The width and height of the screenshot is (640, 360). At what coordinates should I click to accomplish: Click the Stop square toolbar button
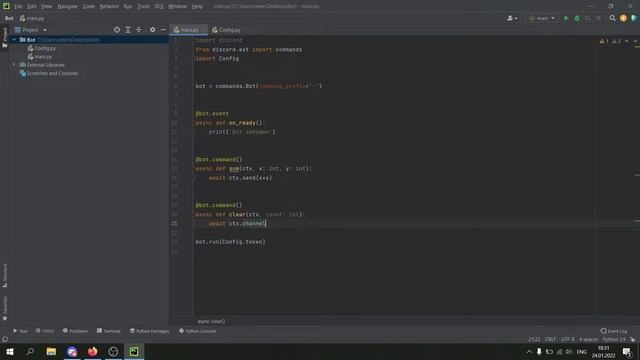pyautogui.click(x=599, y=18)
